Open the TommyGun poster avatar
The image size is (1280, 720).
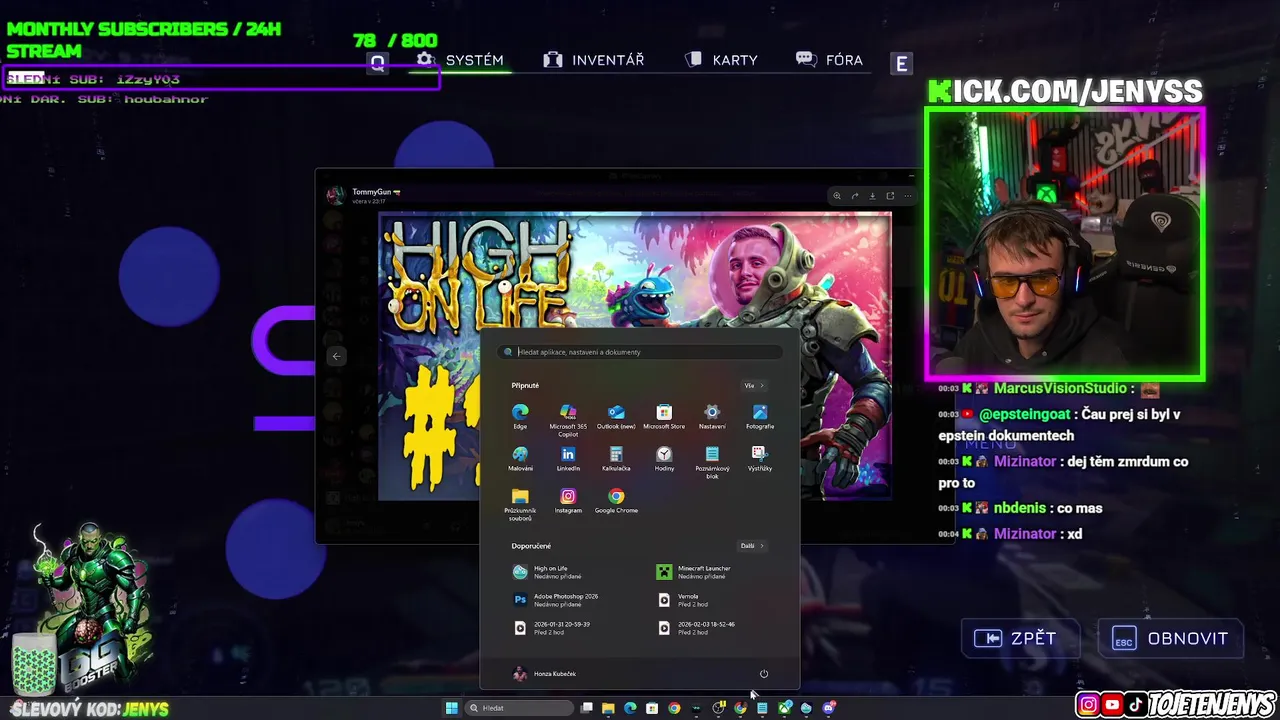click(x=337, y=196)
